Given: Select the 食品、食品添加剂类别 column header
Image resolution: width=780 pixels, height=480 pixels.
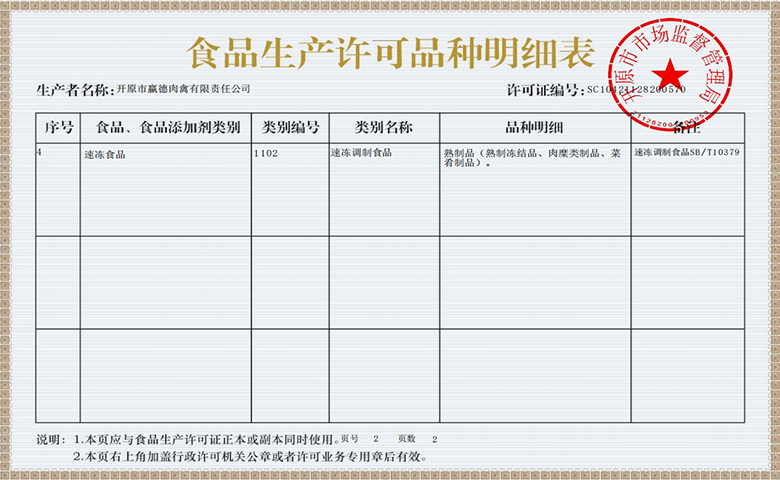Looking at the screenshot, I should point(166,128).
